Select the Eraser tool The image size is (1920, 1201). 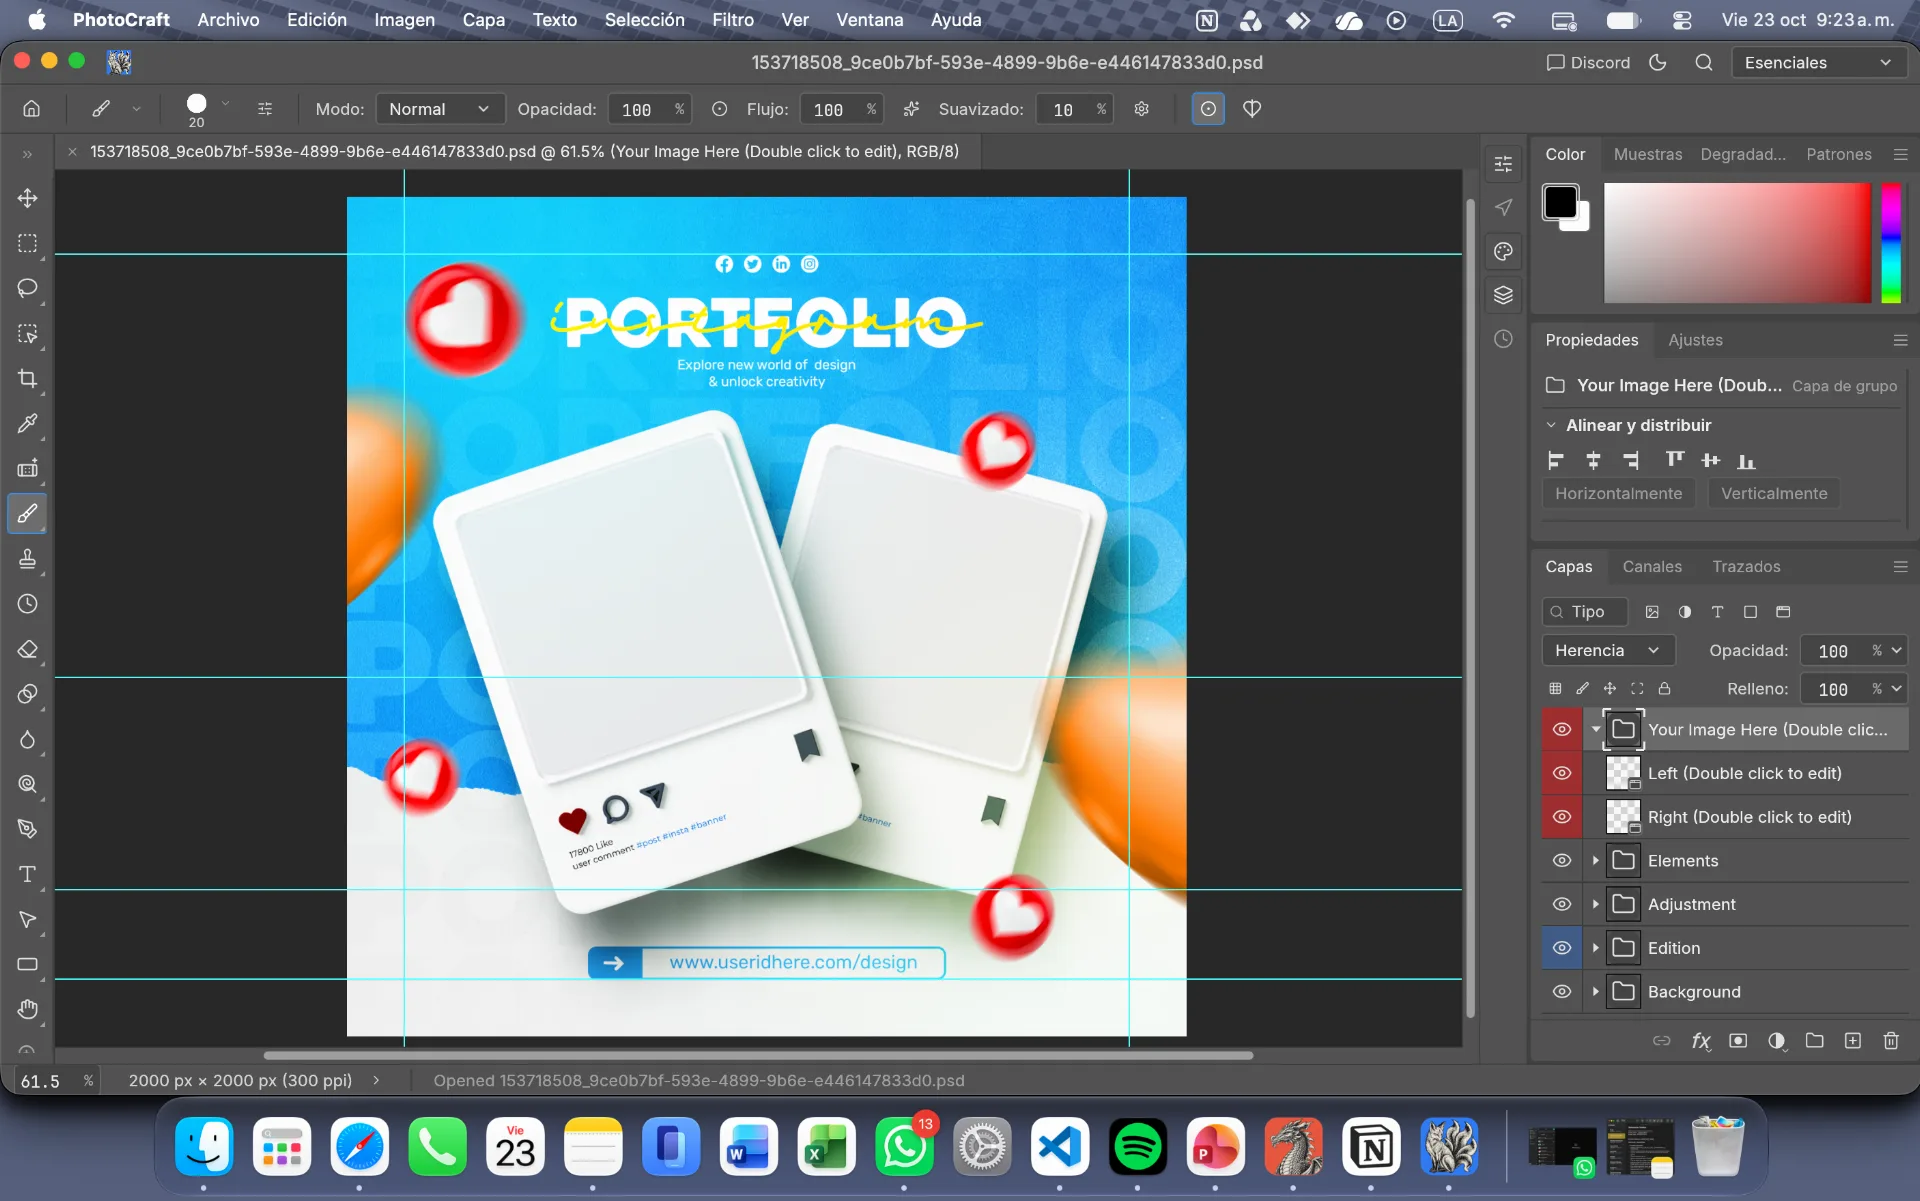pos(28,649)
